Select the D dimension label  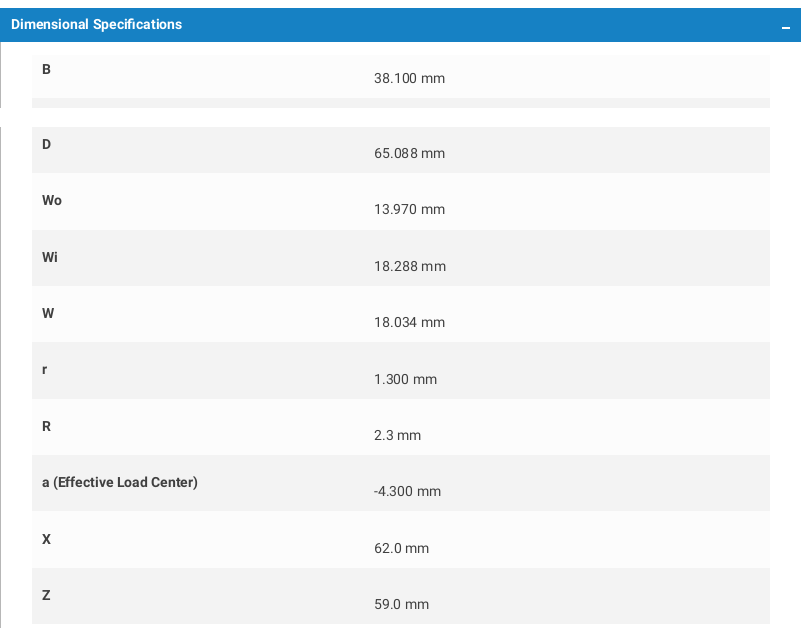[x=46, y=144]
